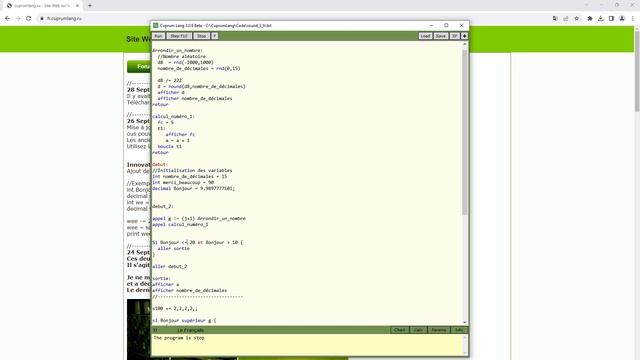Image resolution: width=640 pixels, height=360 pixels.
Task: Click the share page icon in browser
Action: click(x=566, y=18)
